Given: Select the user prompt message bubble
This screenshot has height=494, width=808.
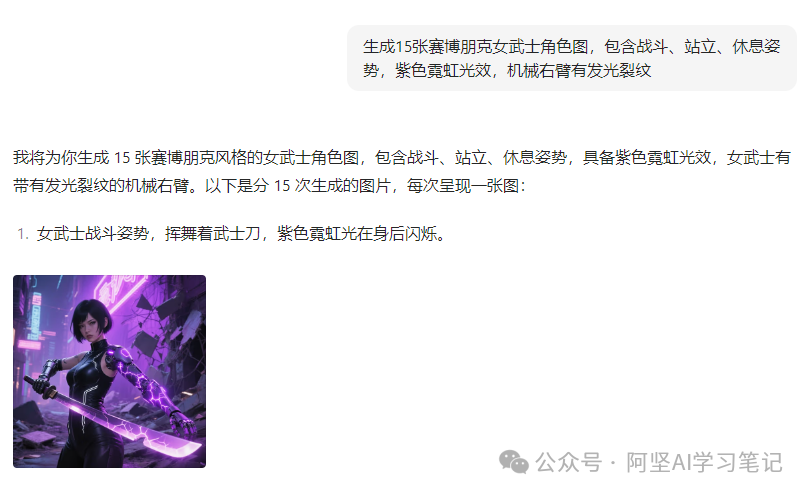Looking at the screenshot, I should tap(571, 58).
